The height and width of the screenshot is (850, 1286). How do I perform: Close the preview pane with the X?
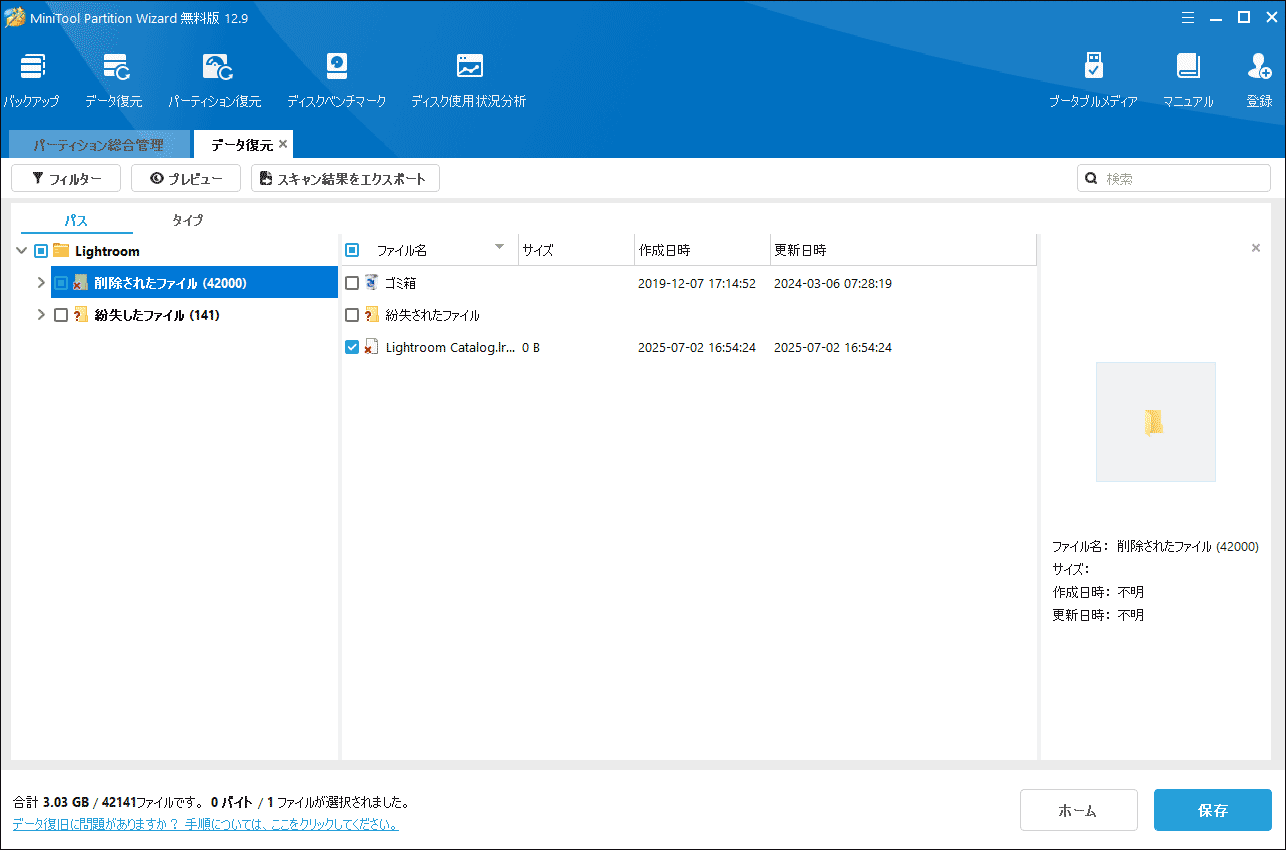click(1256, 248)
